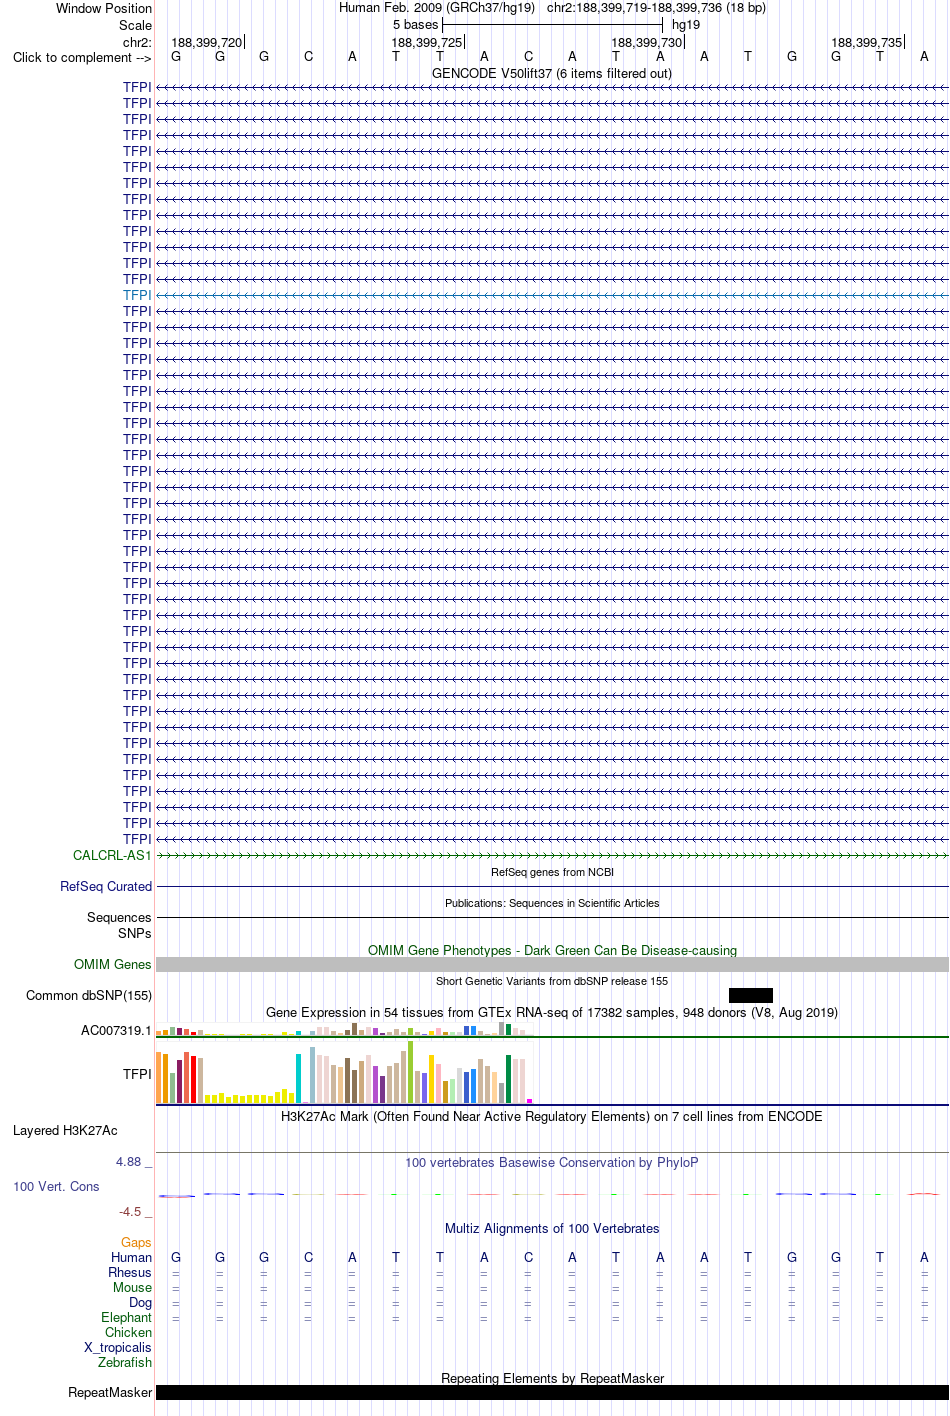Click the 'Short Genetic Variants from dbSNP' title
The image size is (950, 1416).
[552, 981]
